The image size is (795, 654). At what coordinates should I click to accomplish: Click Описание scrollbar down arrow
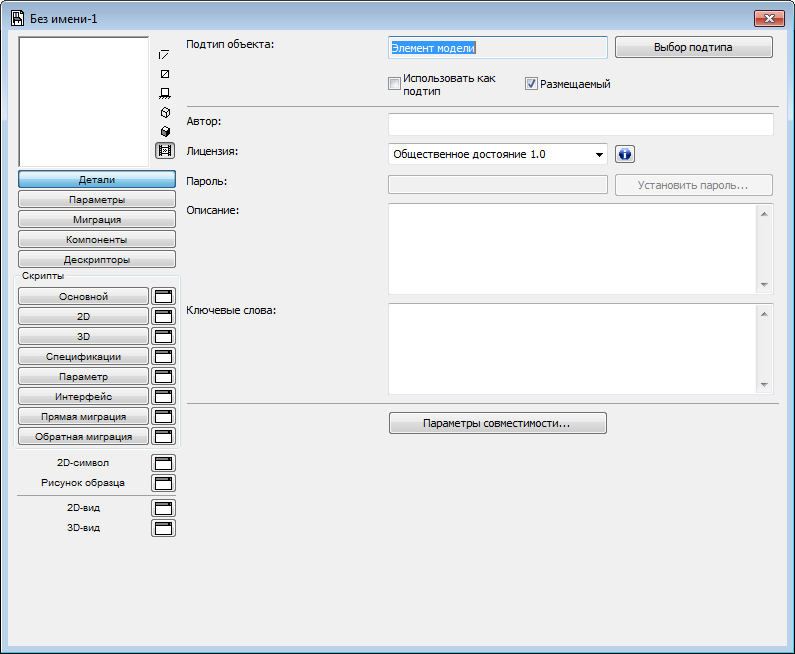[x=765, y=285]
